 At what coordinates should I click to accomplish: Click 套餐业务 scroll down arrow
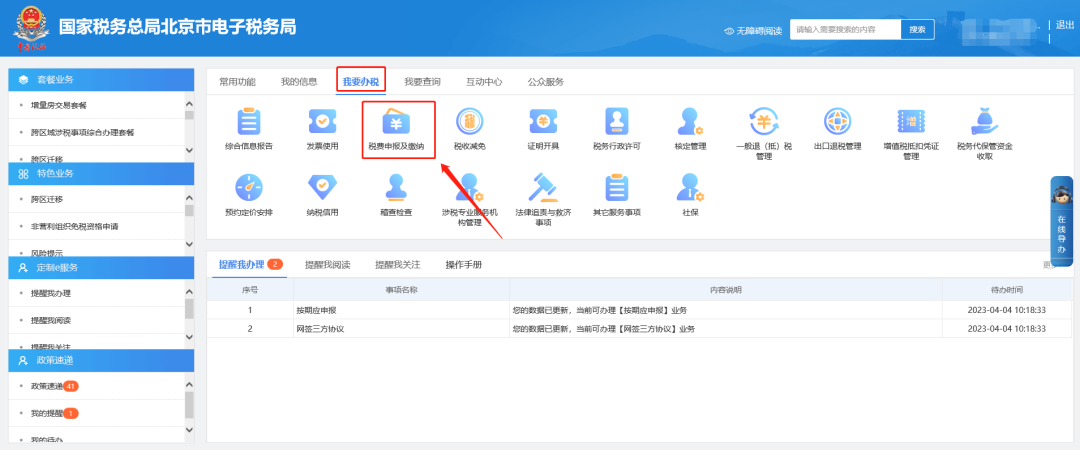coord(189,150)
